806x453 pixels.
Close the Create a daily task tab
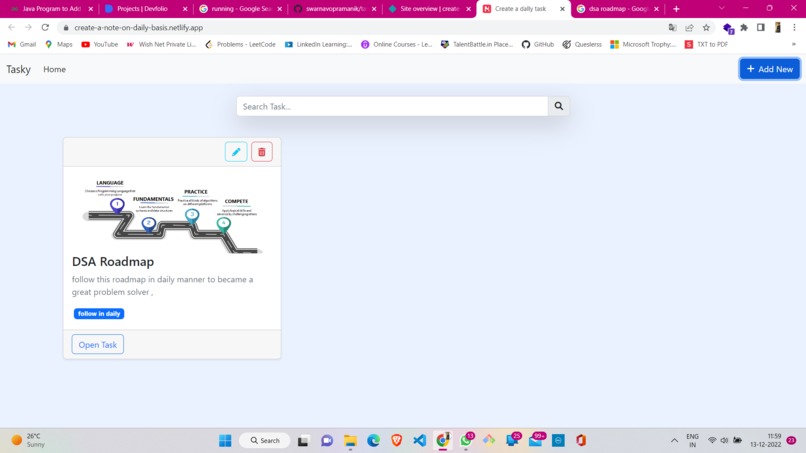point(562,9)
